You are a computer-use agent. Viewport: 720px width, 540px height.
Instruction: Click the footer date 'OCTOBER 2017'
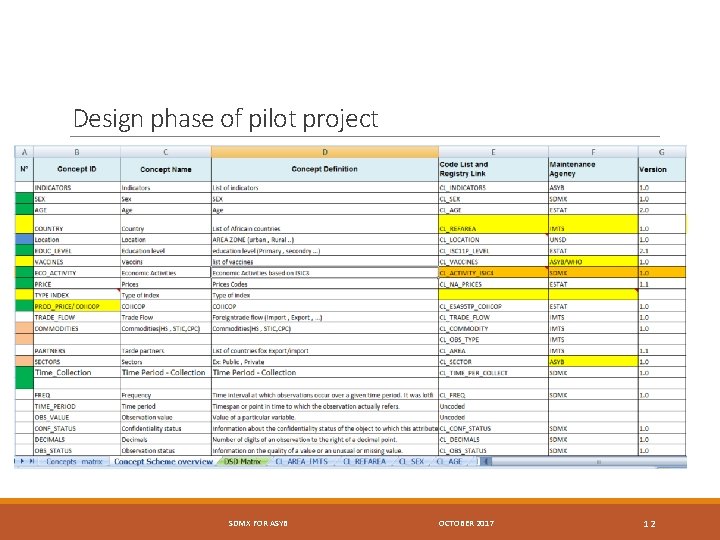click(466, 523)
